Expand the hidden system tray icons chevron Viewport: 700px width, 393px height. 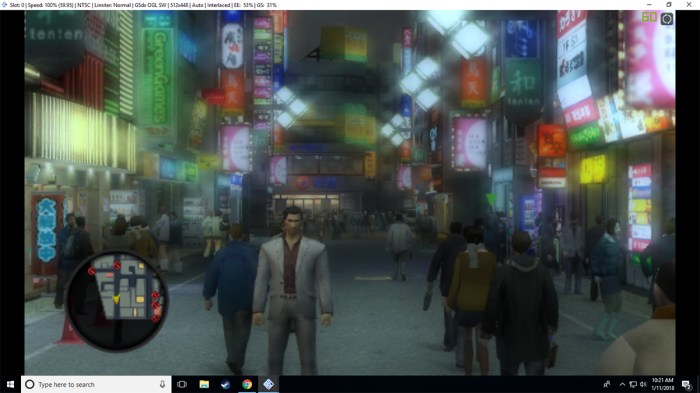[x=622, y=384]
